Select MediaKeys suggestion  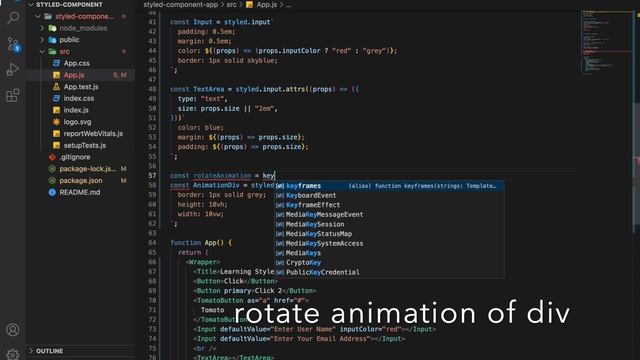click(x=389, y=253)
